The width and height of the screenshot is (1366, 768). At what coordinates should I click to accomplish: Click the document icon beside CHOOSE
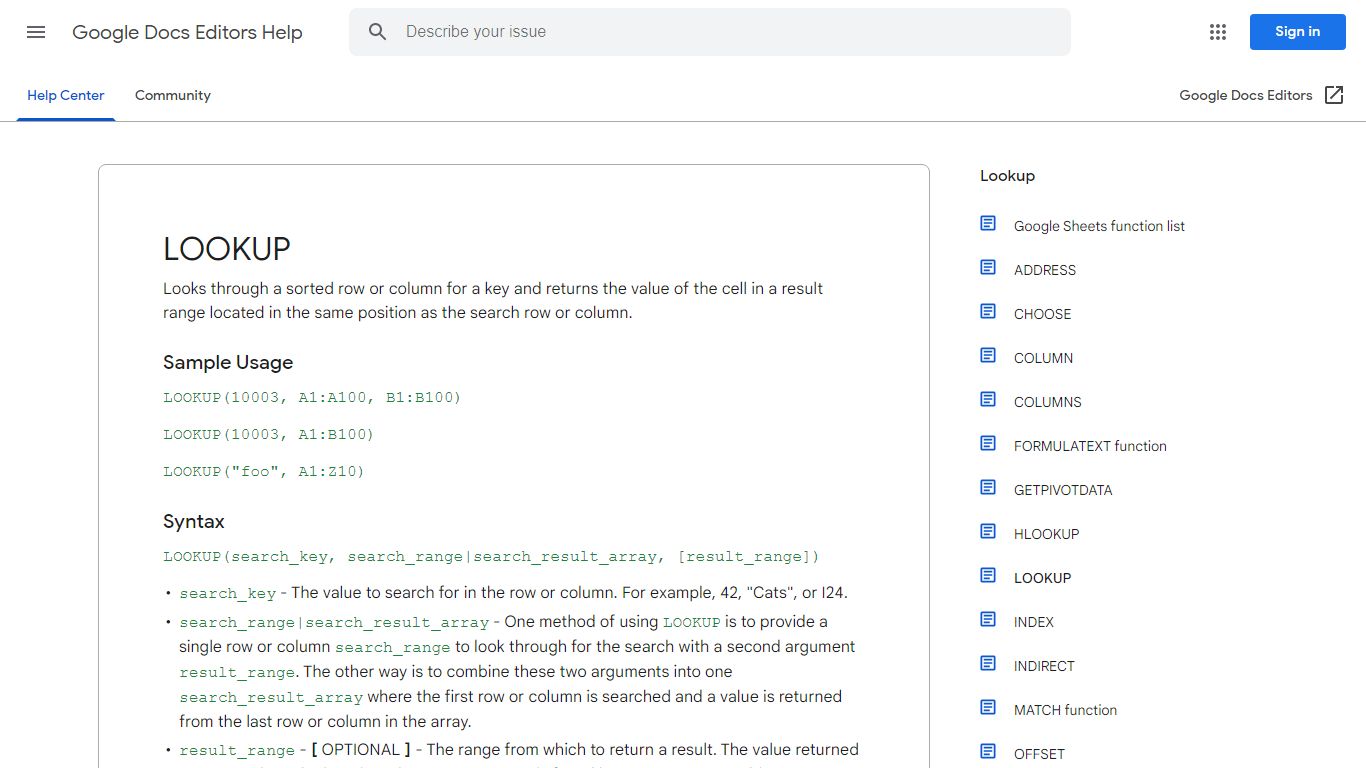pos(988,312)
